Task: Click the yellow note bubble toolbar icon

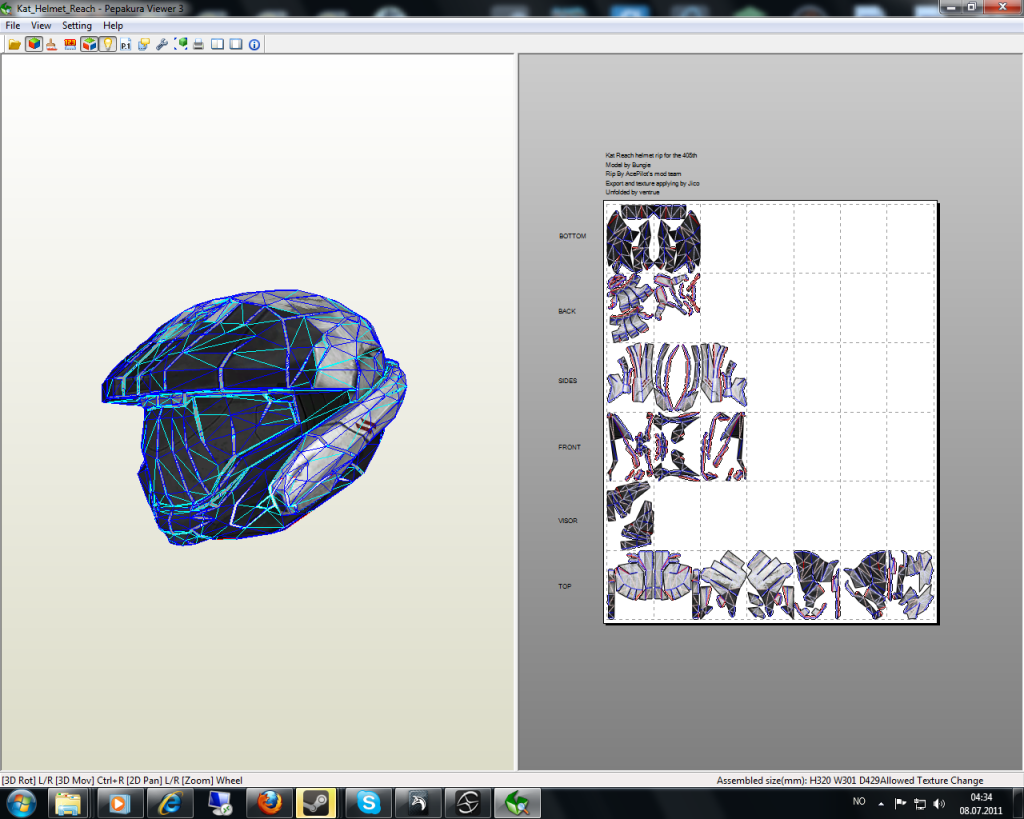Action: (144, 44)
